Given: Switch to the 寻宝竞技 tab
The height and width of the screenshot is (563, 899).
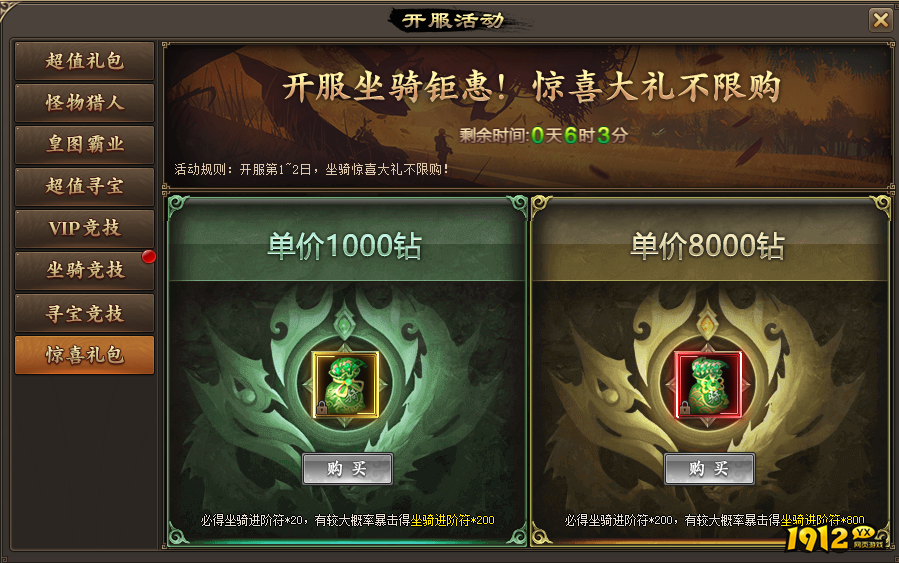Looking at the screenshot, I should tap(84, 313).
